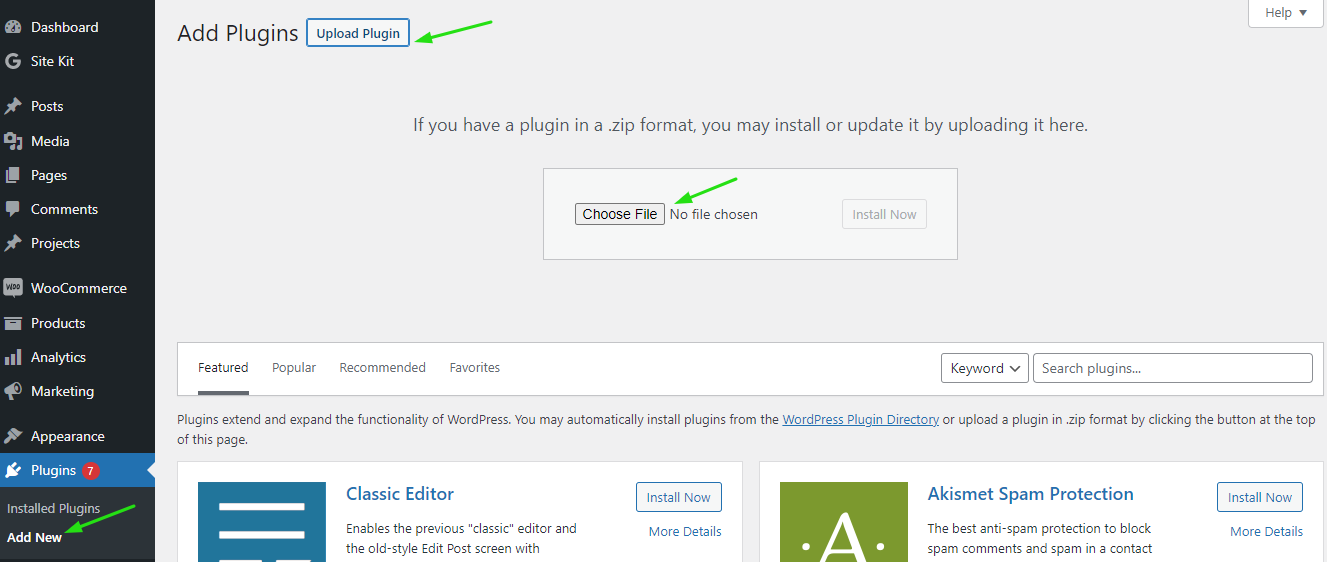Install the Classic Editor plugin

679,497
